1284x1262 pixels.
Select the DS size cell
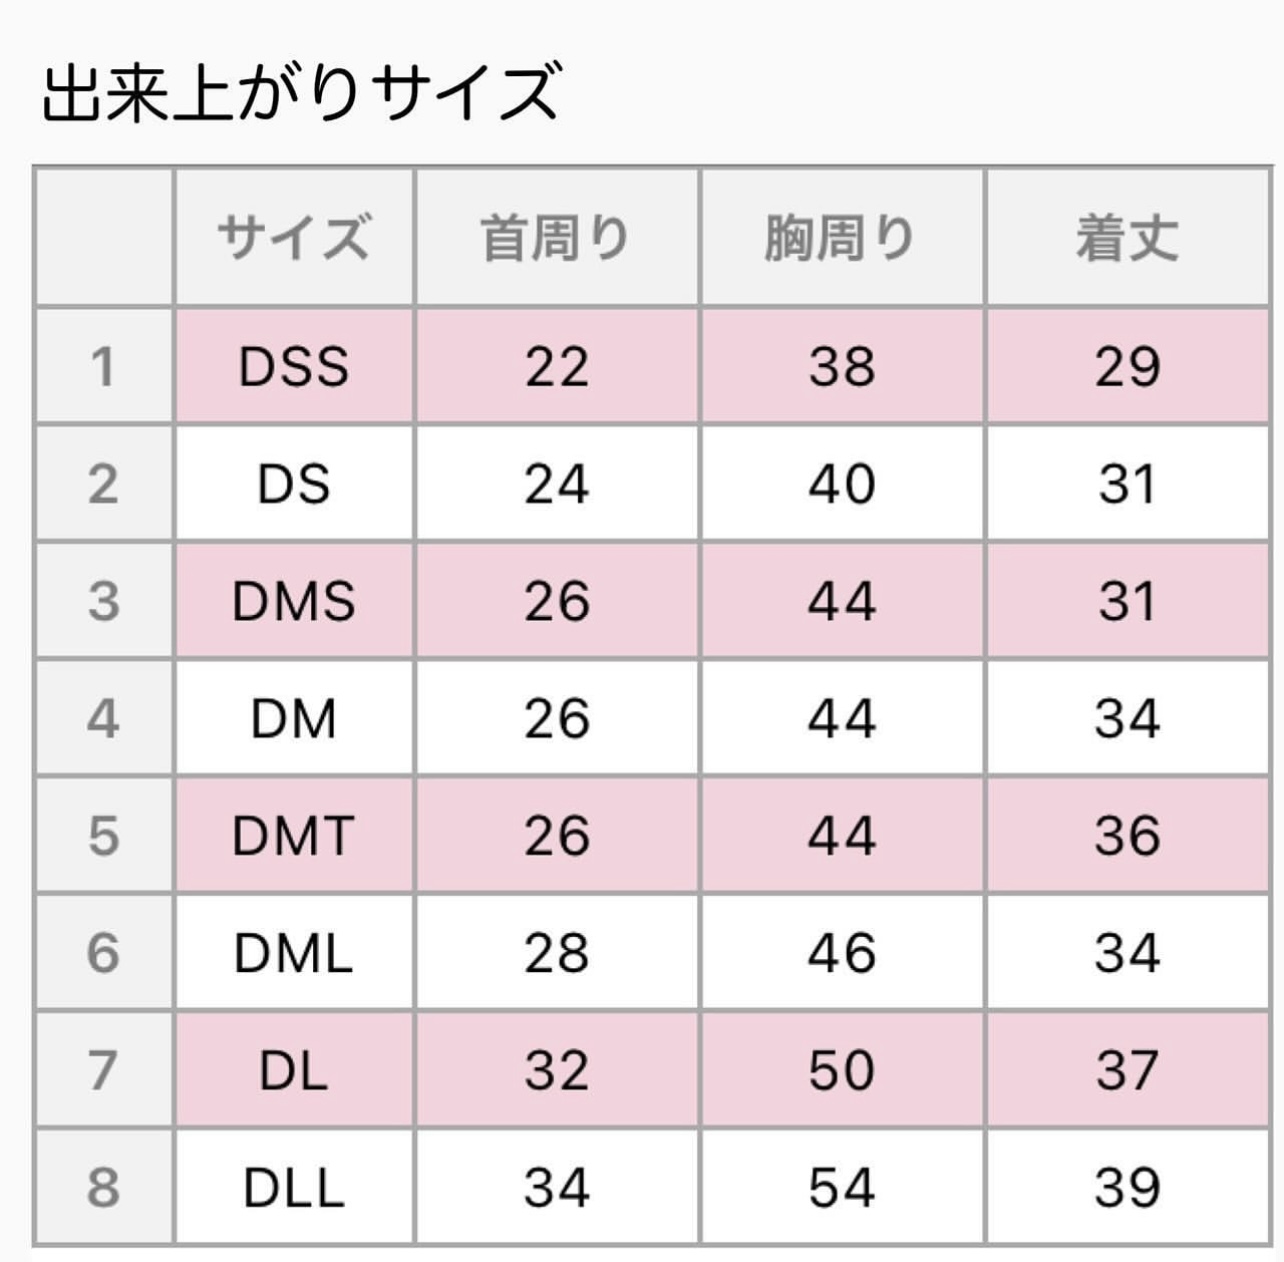293,484
